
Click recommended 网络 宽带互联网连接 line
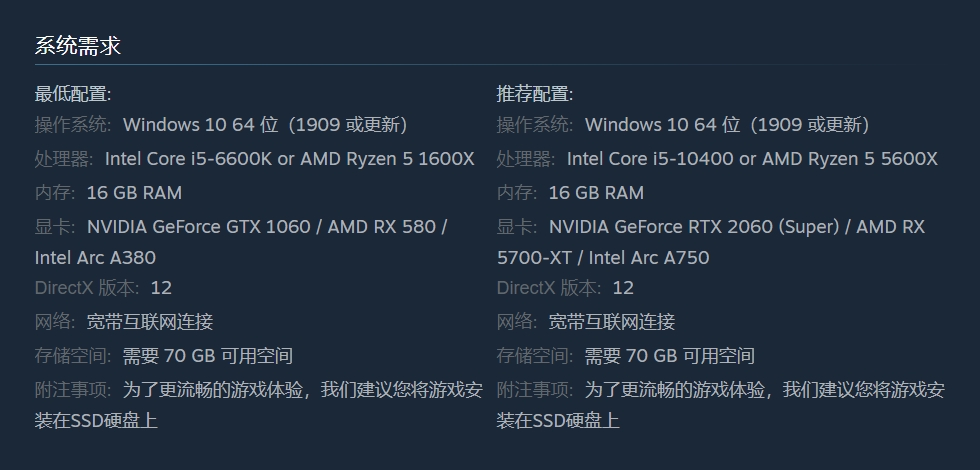click(x=586, y=322)
